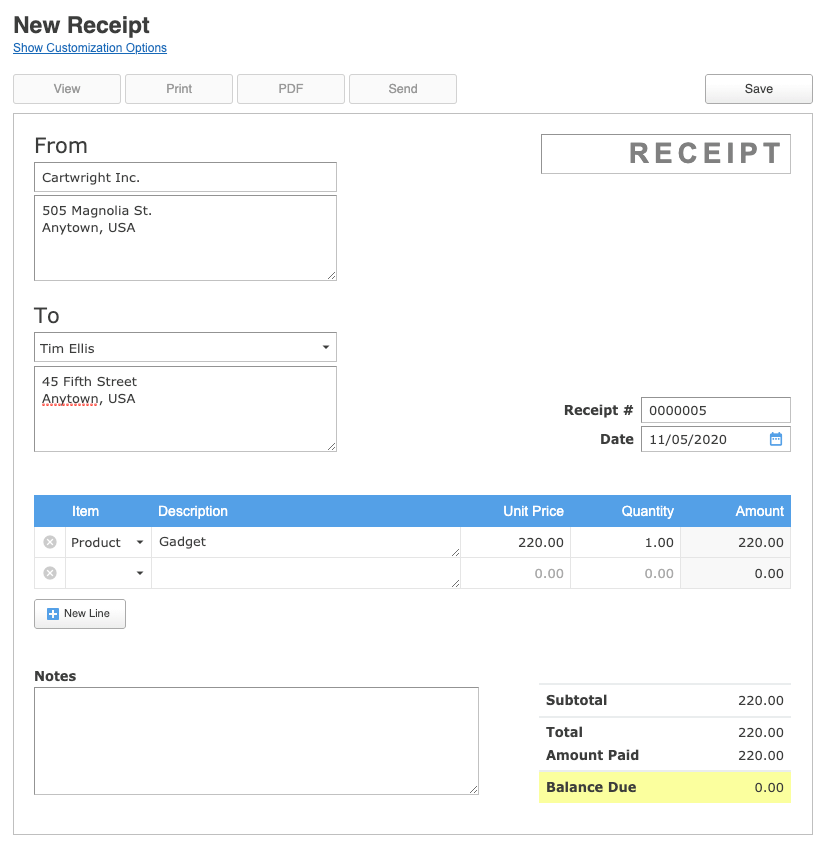
Task: Remove the Gadget line item
Action: (50, 542)
